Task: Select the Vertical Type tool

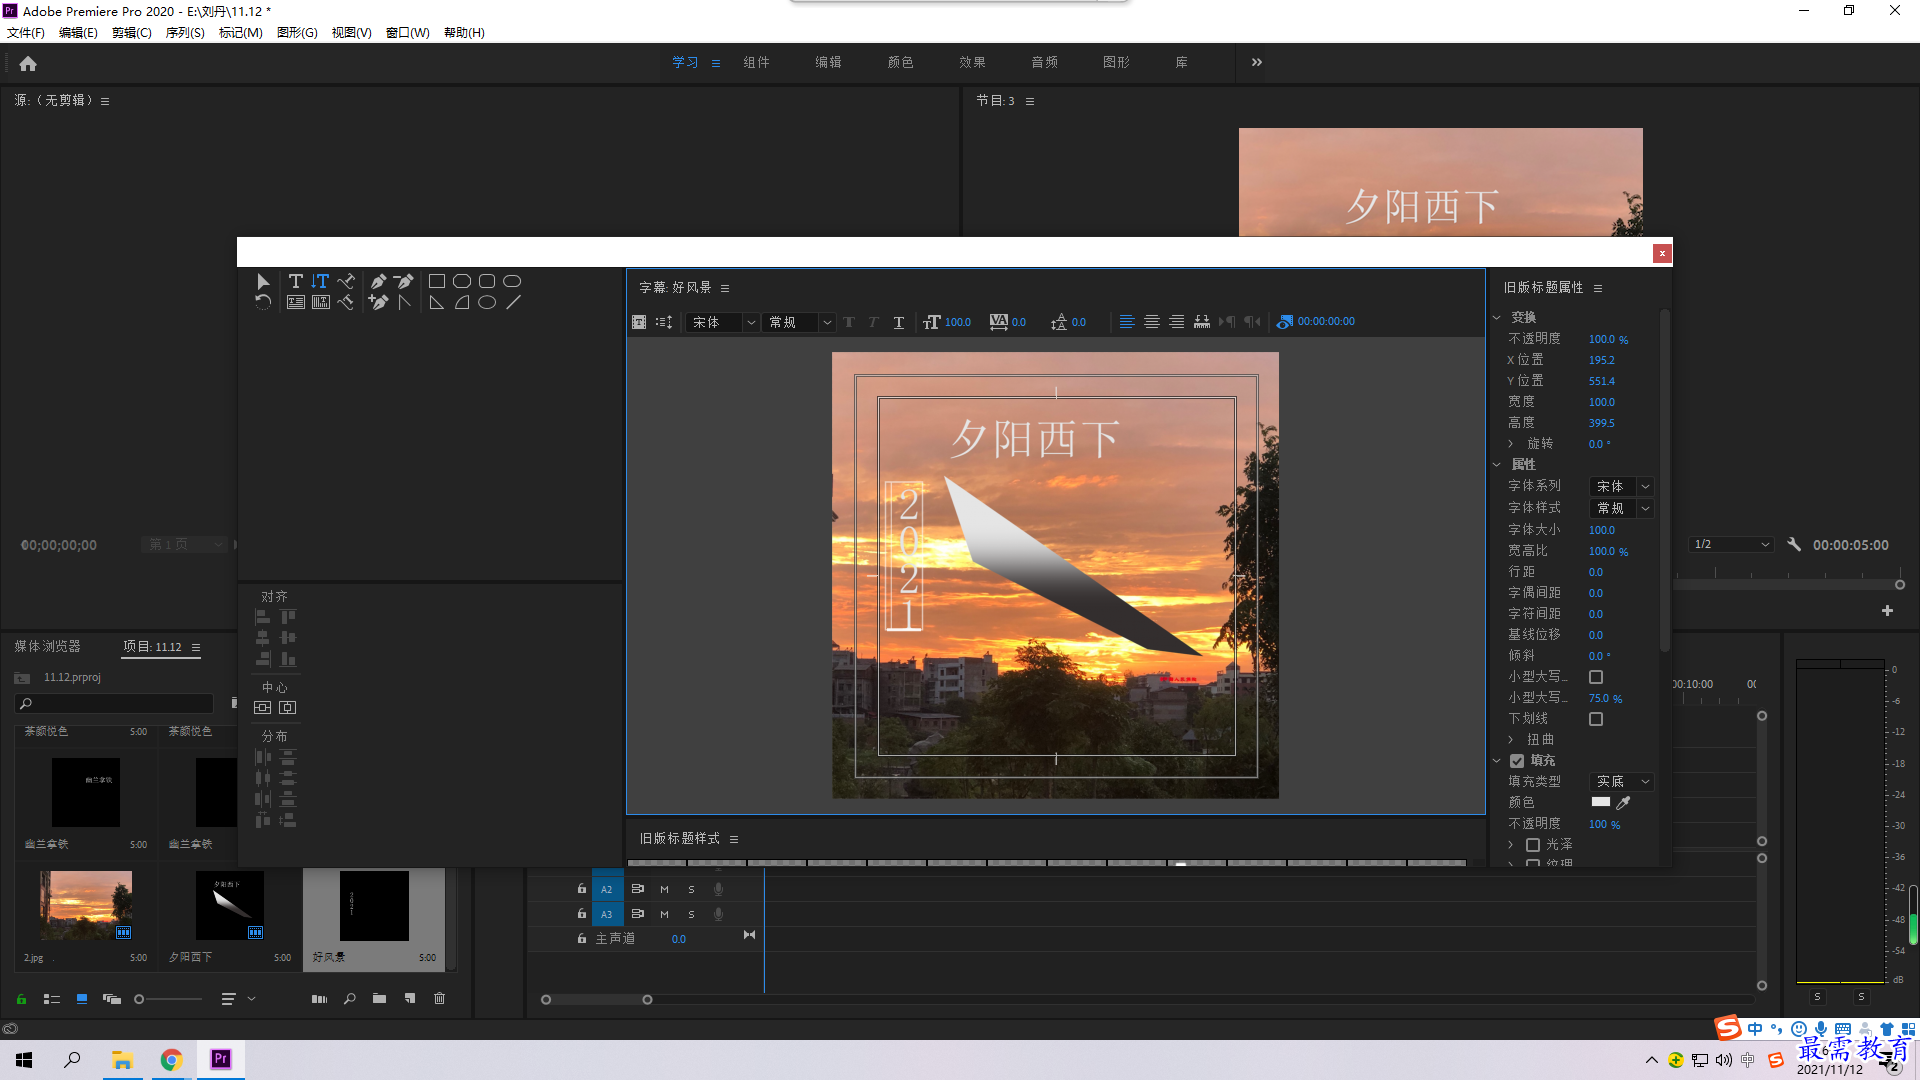Action: tap(320, 281)
